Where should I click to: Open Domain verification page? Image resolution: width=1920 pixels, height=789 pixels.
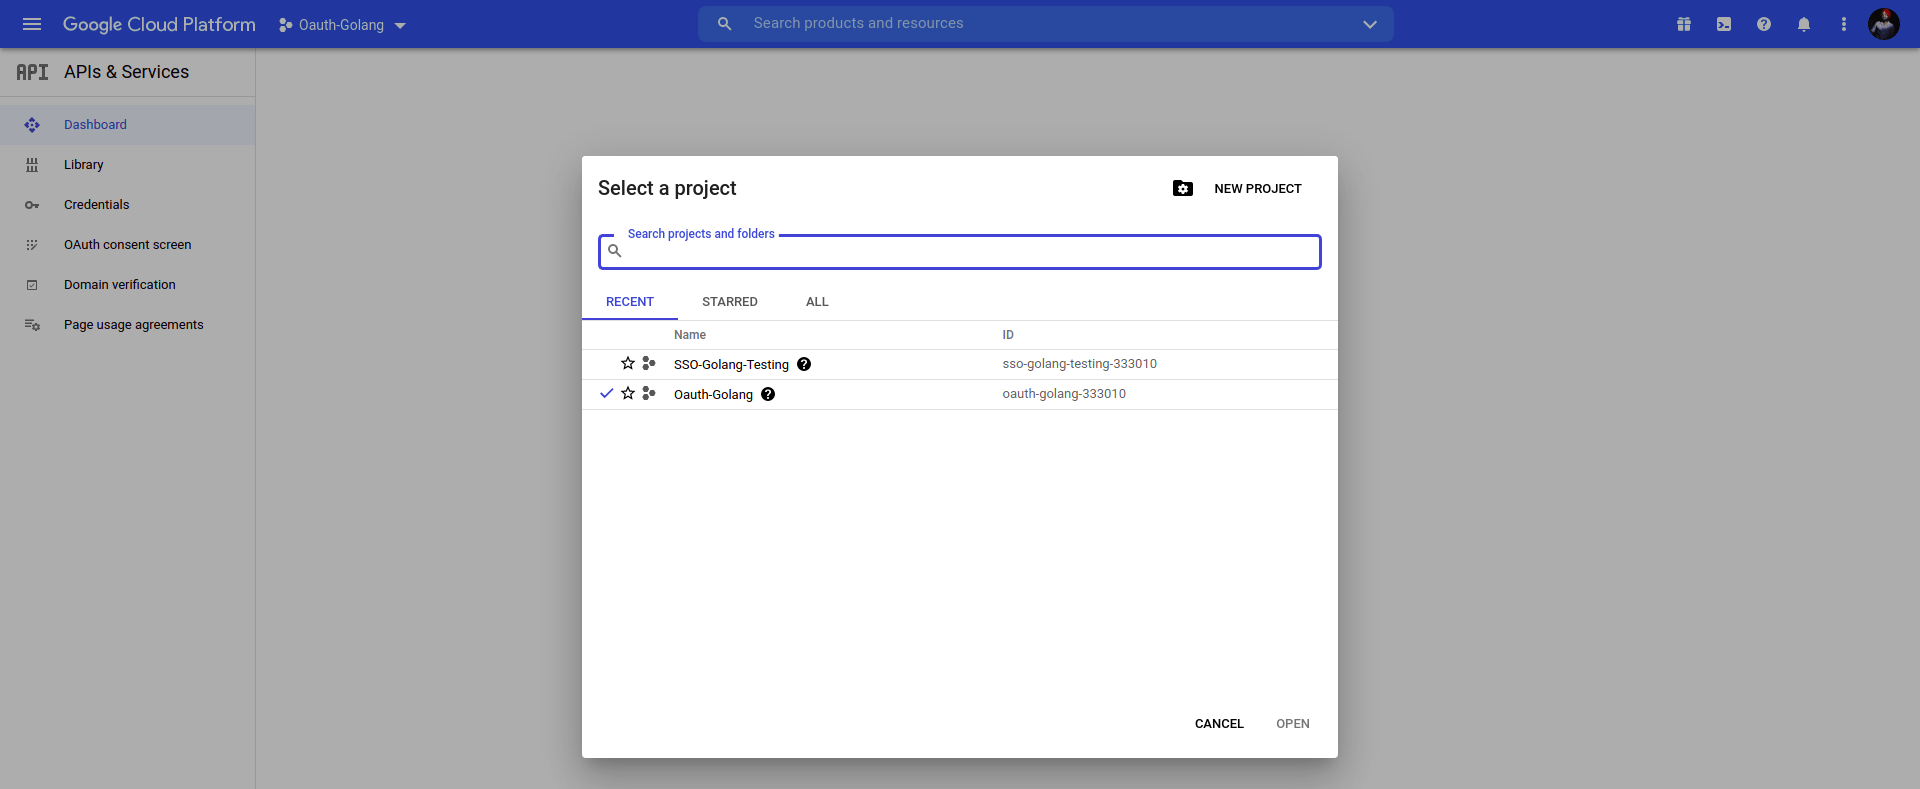(x=127, y=285)
